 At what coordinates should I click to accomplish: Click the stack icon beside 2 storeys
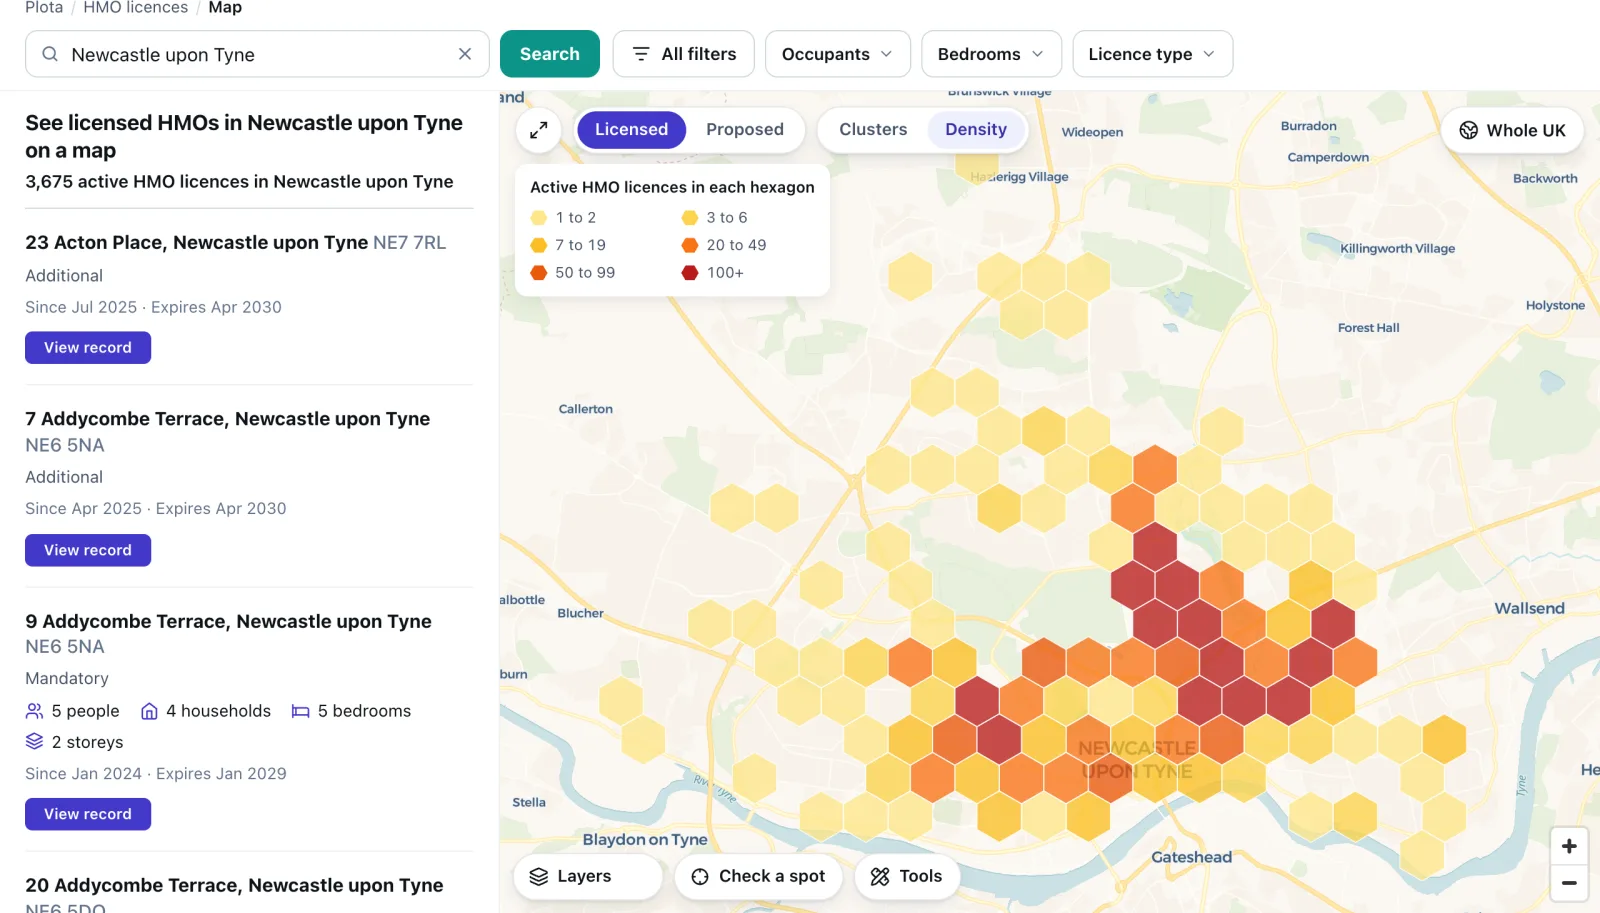[x=34, y=742]
